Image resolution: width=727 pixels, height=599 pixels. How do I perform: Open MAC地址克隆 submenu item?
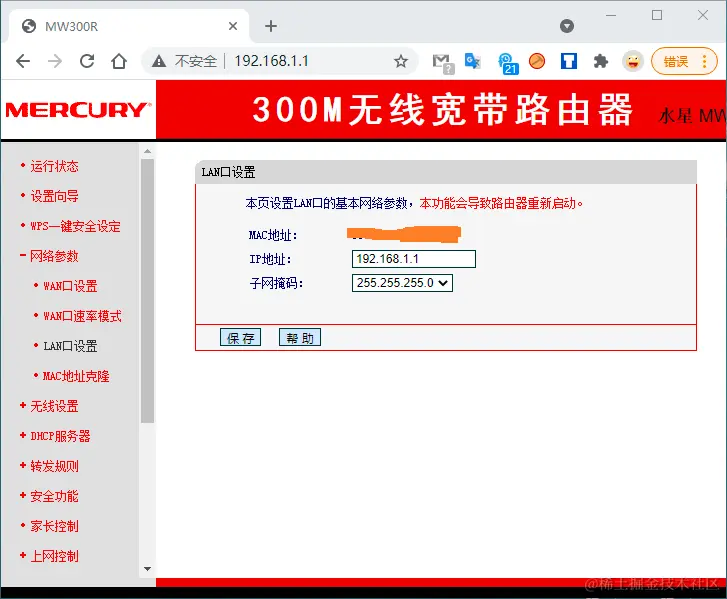(76, 376)
